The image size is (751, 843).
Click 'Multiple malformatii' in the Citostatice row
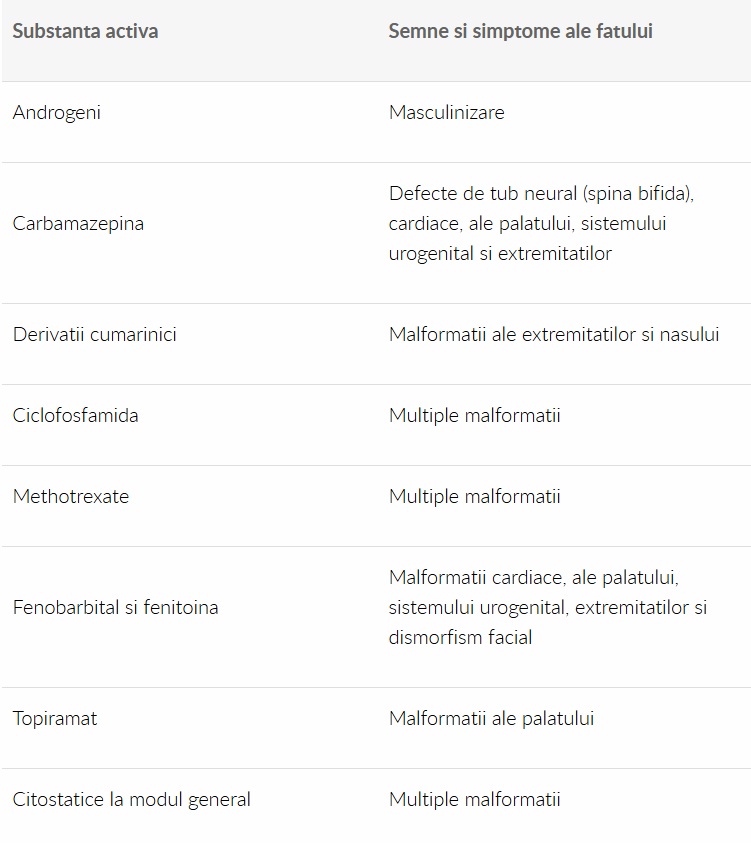tap(474, 799)
